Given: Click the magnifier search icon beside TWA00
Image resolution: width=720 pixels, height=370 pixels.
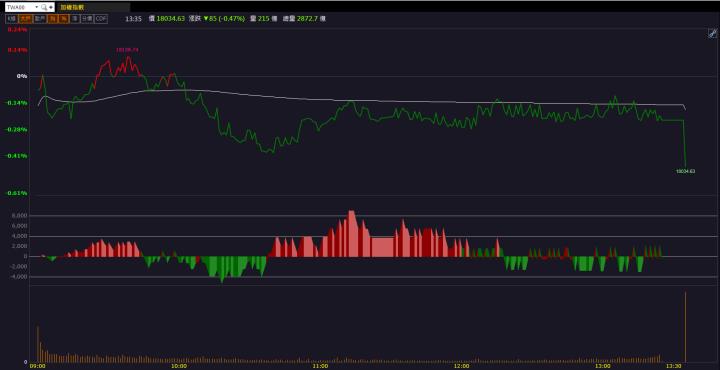Looking at the screenshot, I should click(44, 7).
